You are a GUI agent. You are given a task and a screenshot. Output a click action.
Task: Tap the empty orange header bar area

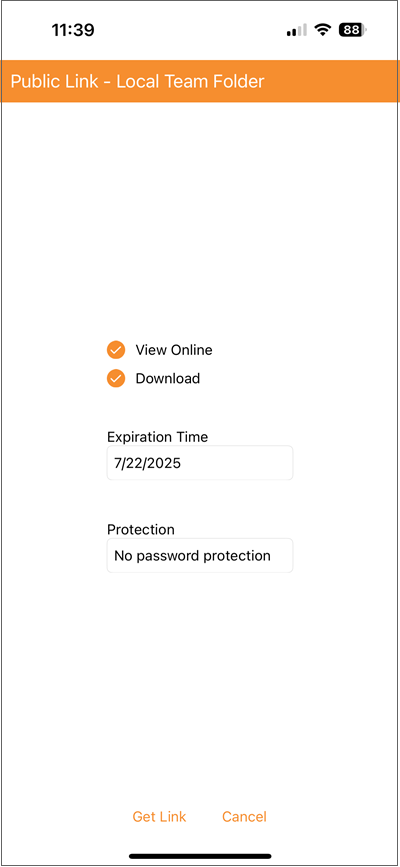(x=332, y=81)
